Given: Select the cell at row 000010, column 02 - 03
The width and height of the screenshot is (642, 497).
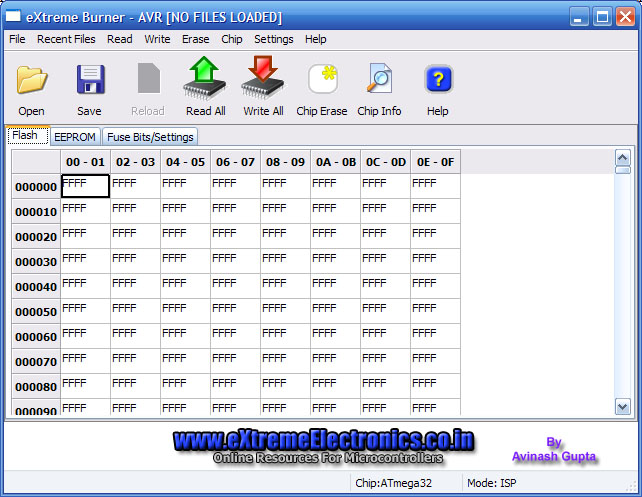Looking at the screenshot, I should pos(136,211).
